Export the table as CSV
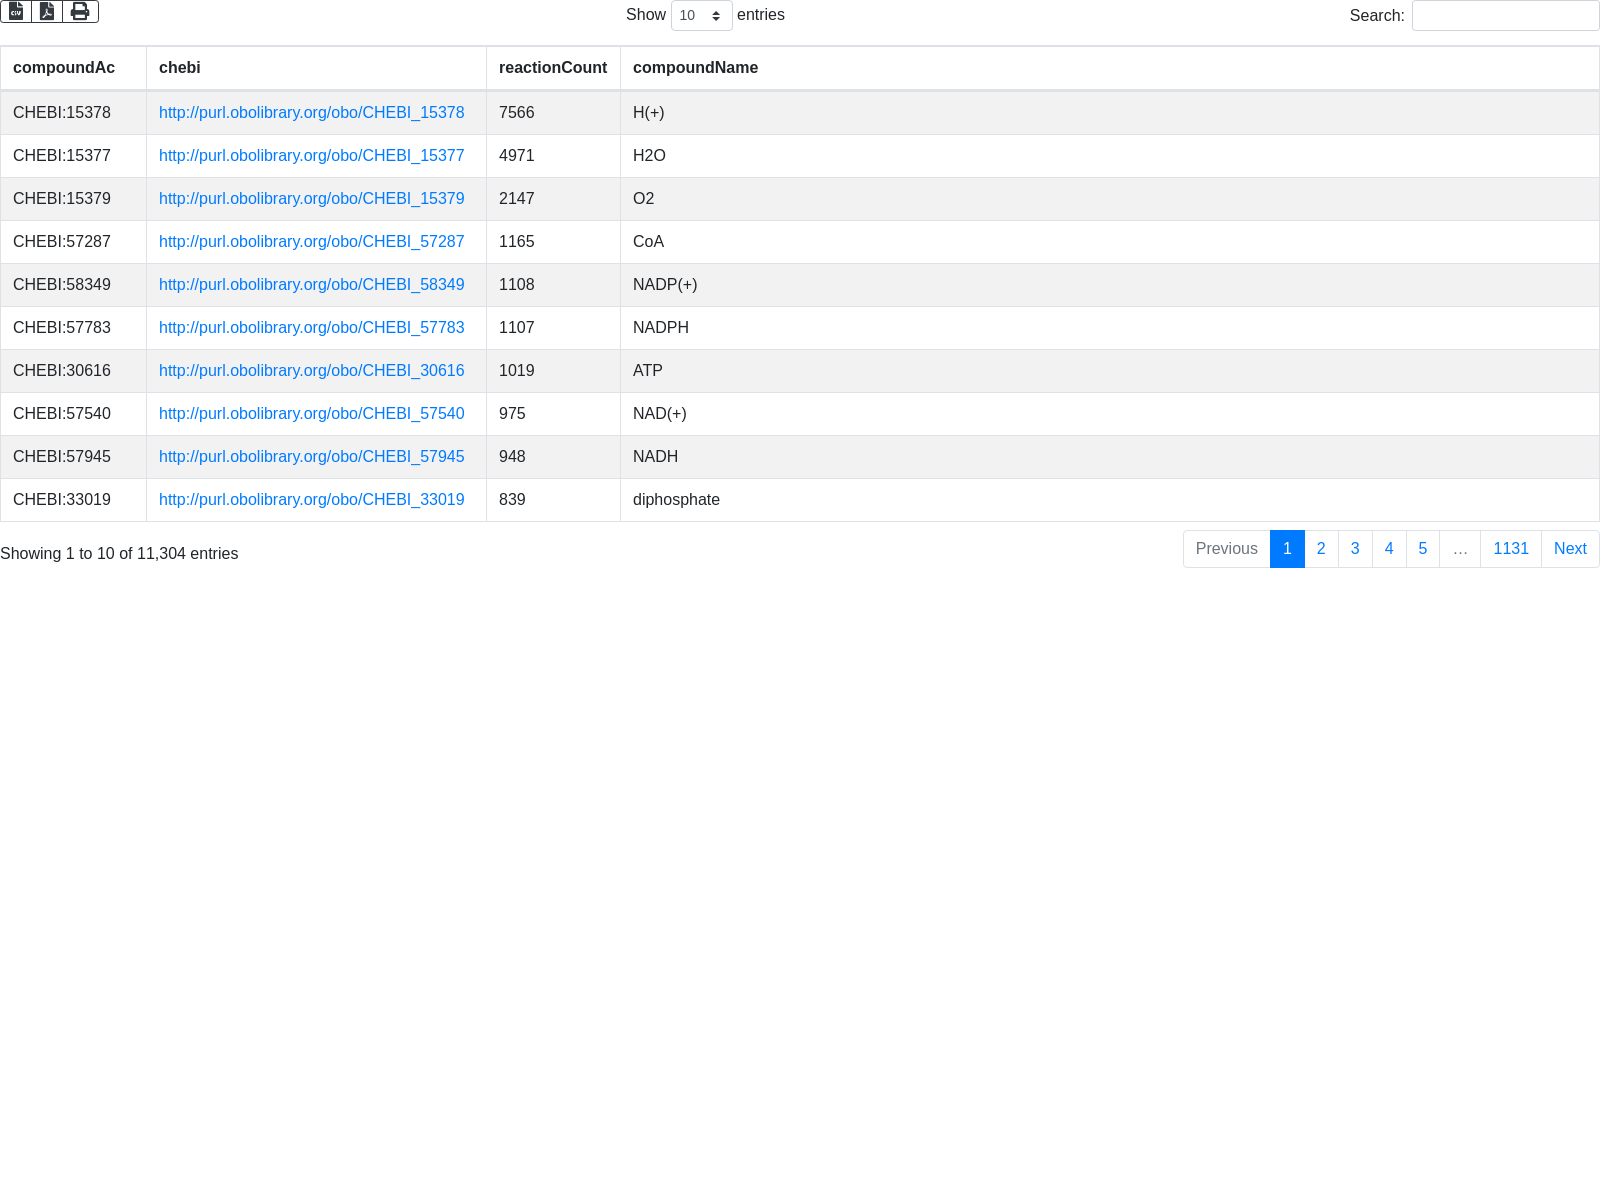This screenshot has height=1200, width=1600. (x=16, y=12)
